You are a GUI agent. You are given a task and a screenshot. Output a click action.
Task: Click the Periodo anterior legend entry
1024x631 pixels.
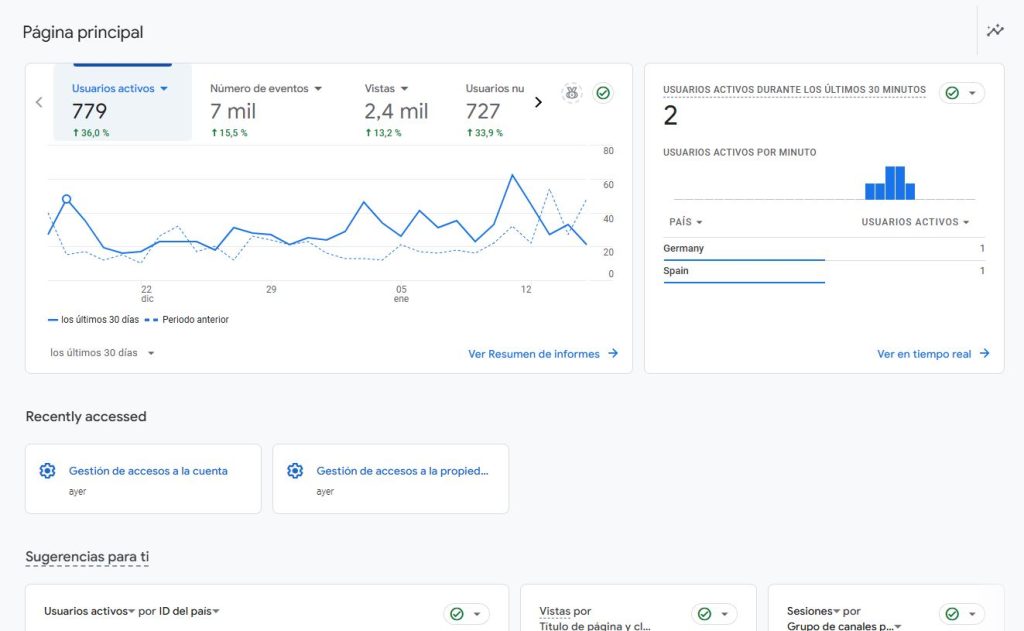(x=187, y=319)
